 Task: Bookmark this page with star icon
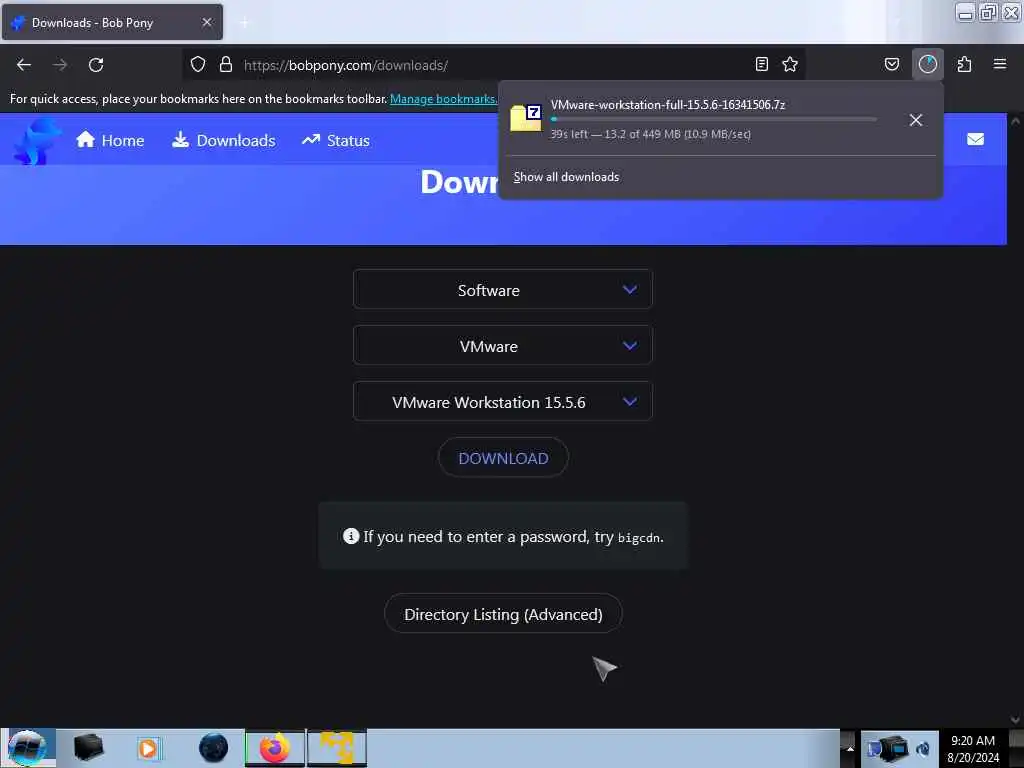790,64
